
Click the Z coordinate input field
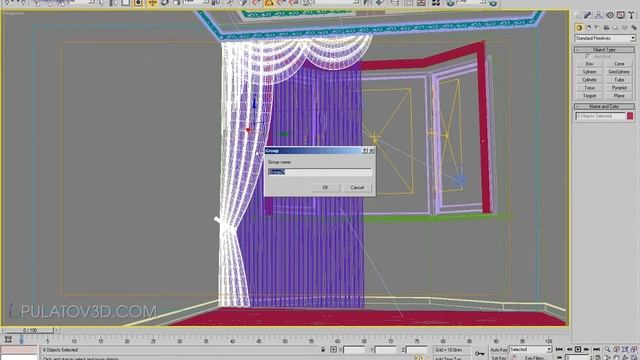click(x=417, y=350)
